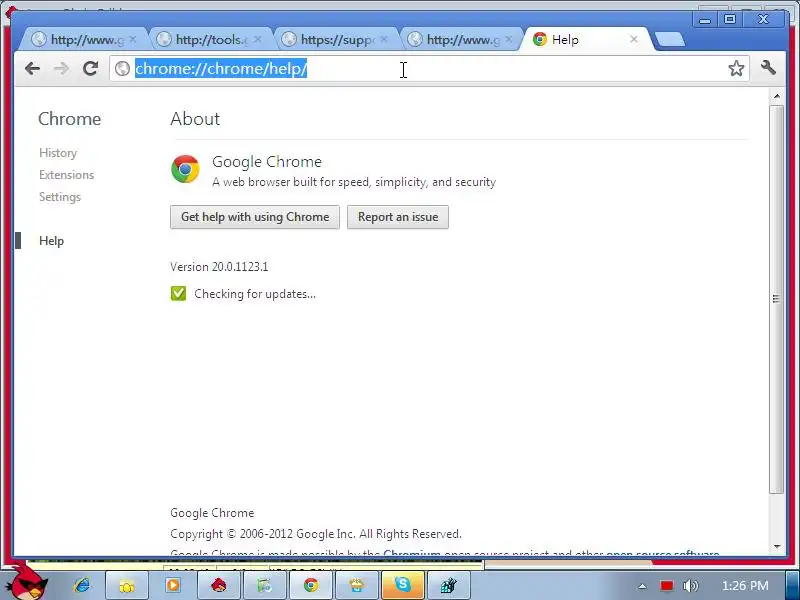Open the last taskbar icon beside Skype
Screen dimensions: 800x600
coord(448,585)
